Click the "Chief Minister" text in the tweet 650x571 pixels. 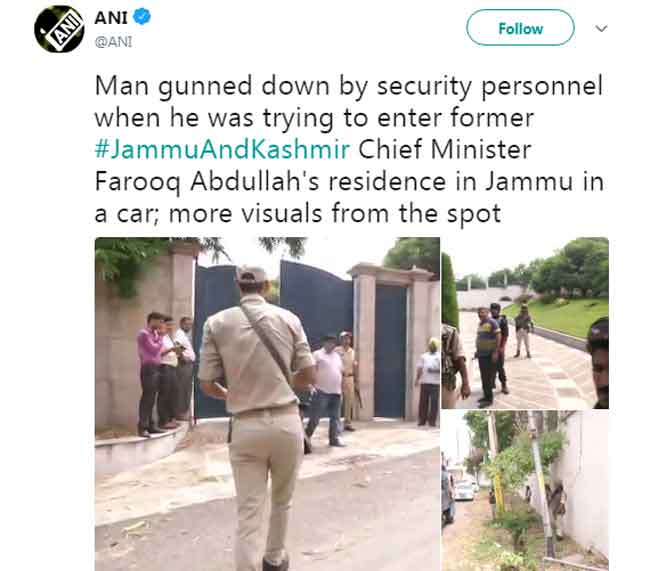coord(445,149)
